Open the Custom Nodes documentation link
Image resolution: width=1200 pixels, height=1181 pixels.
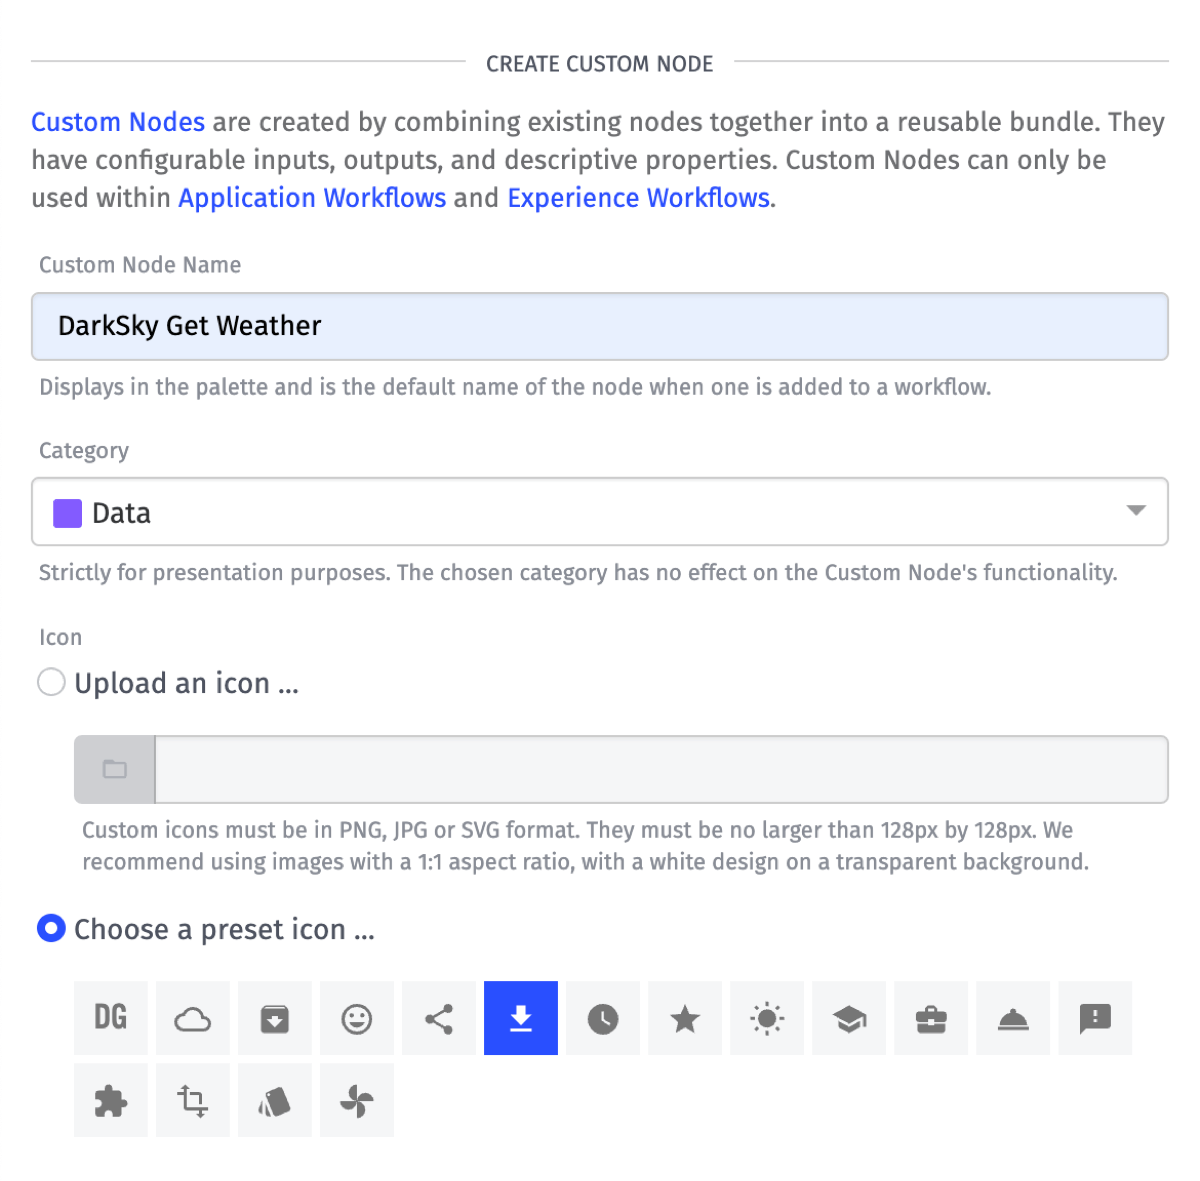[118, 122]
